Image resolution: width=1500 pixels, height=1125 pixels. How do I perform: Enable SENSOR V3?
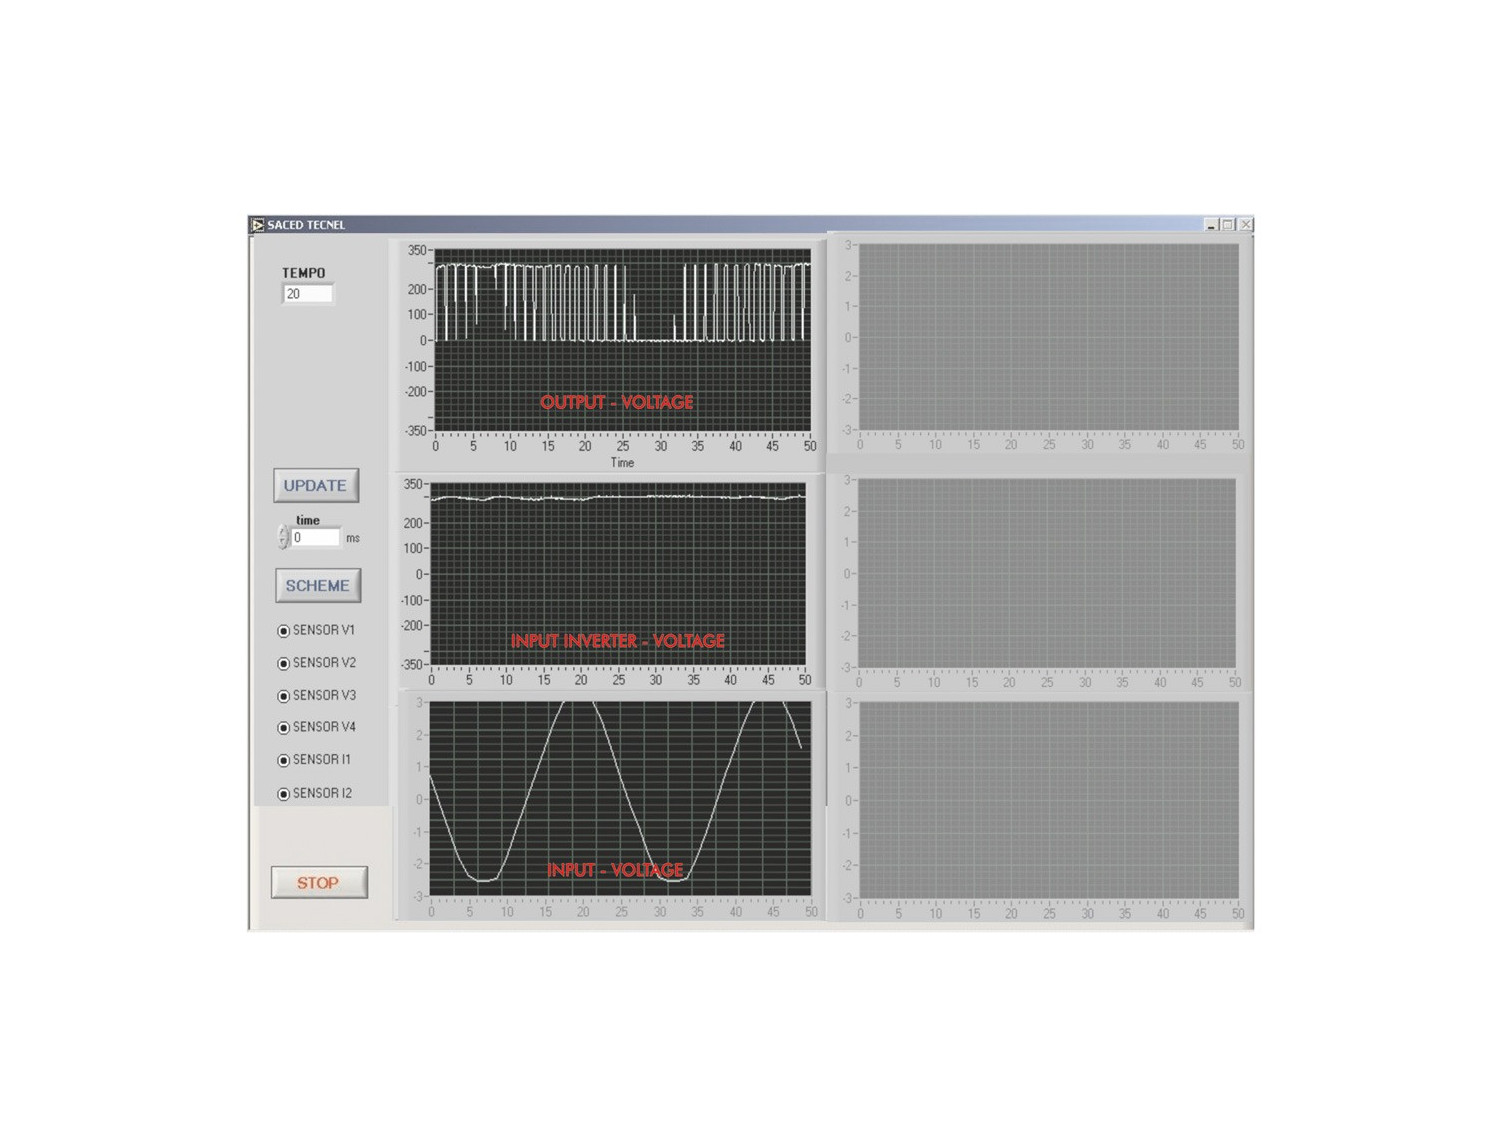(283, 696)
